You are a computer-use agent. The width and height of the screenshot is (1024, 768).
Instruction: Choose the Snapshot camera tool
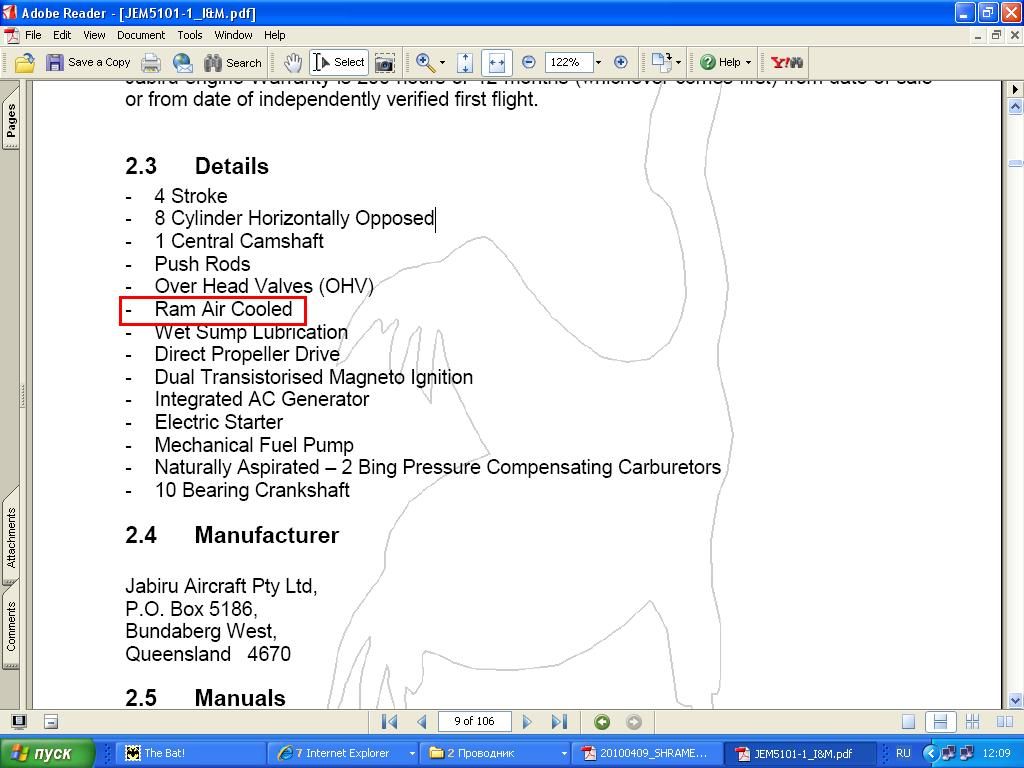tap(385, 63)
